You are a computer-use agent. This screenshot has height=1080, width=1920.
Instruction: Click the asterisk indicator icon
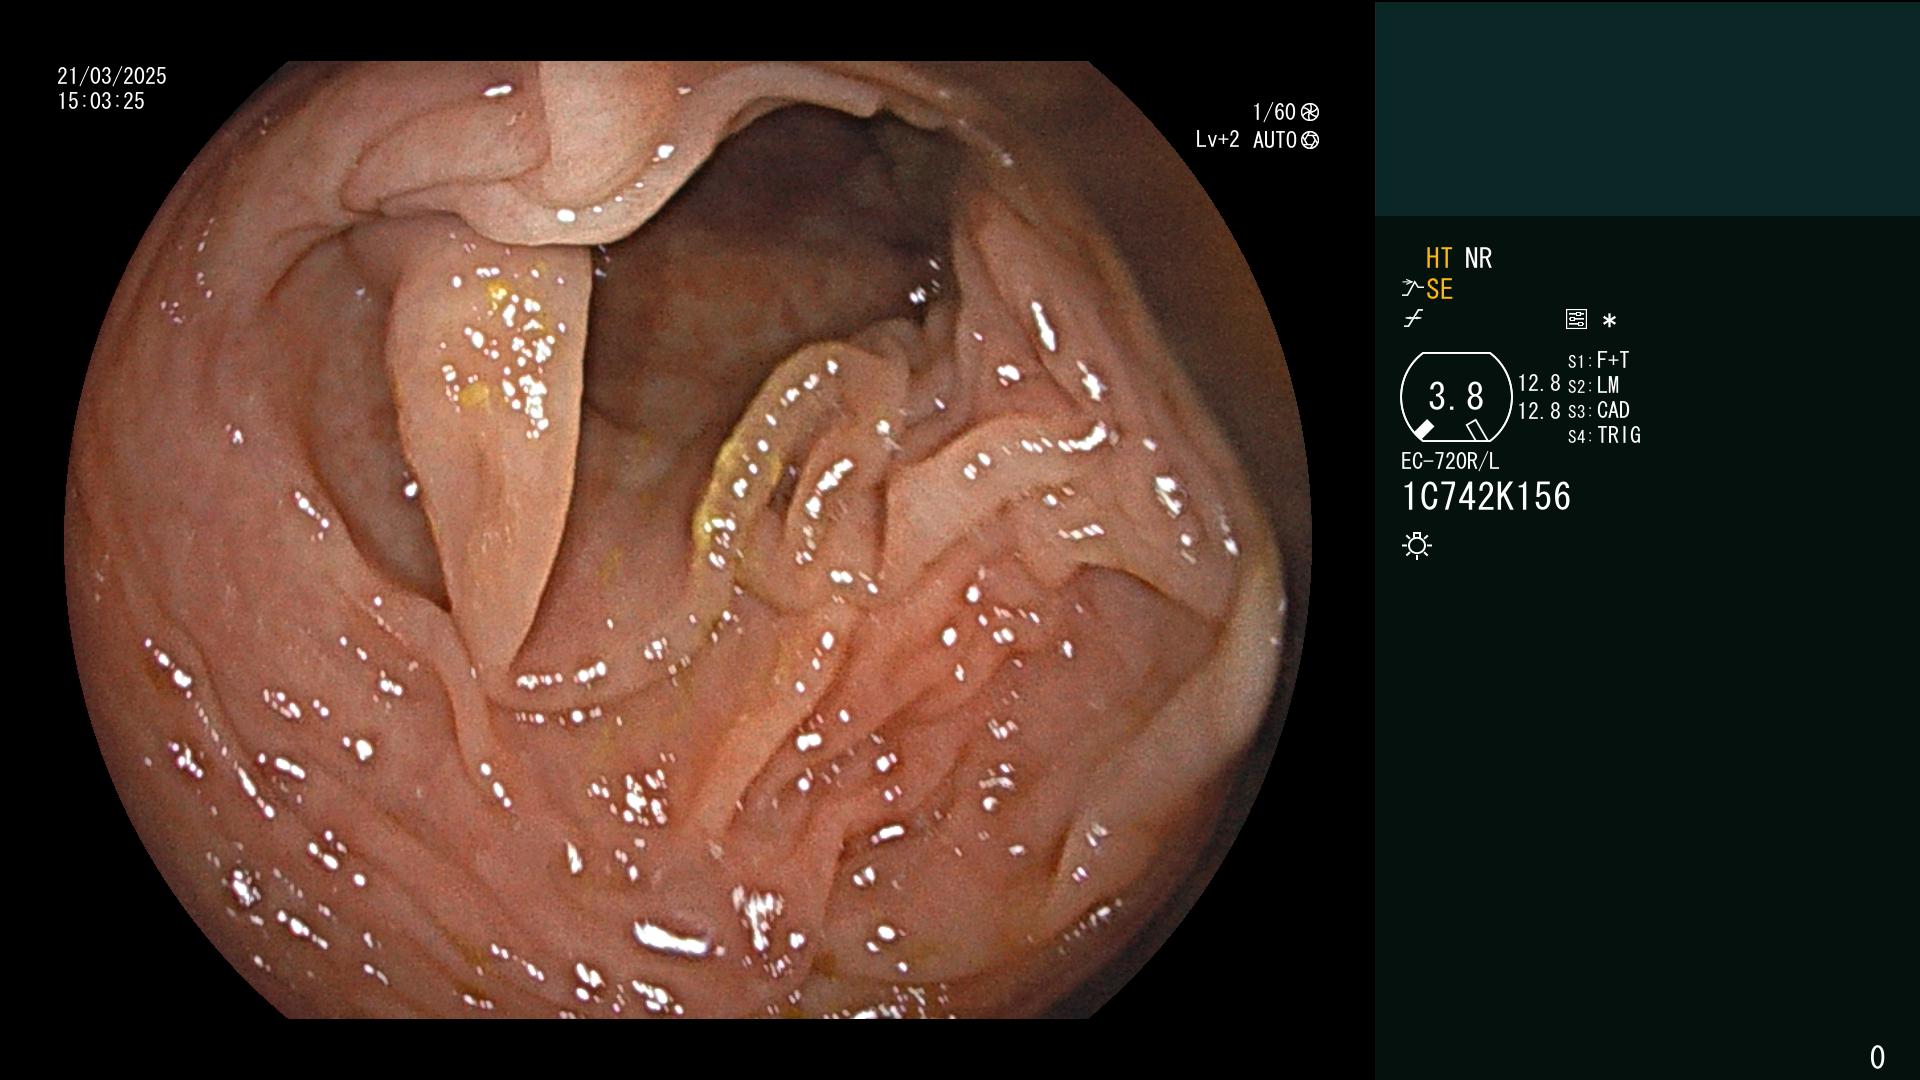coord(1609,321)
